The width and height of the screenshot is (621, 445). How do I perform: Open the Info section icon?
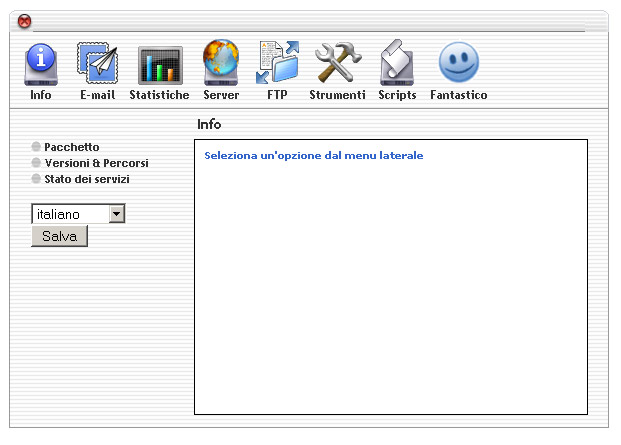coord(41,65)
